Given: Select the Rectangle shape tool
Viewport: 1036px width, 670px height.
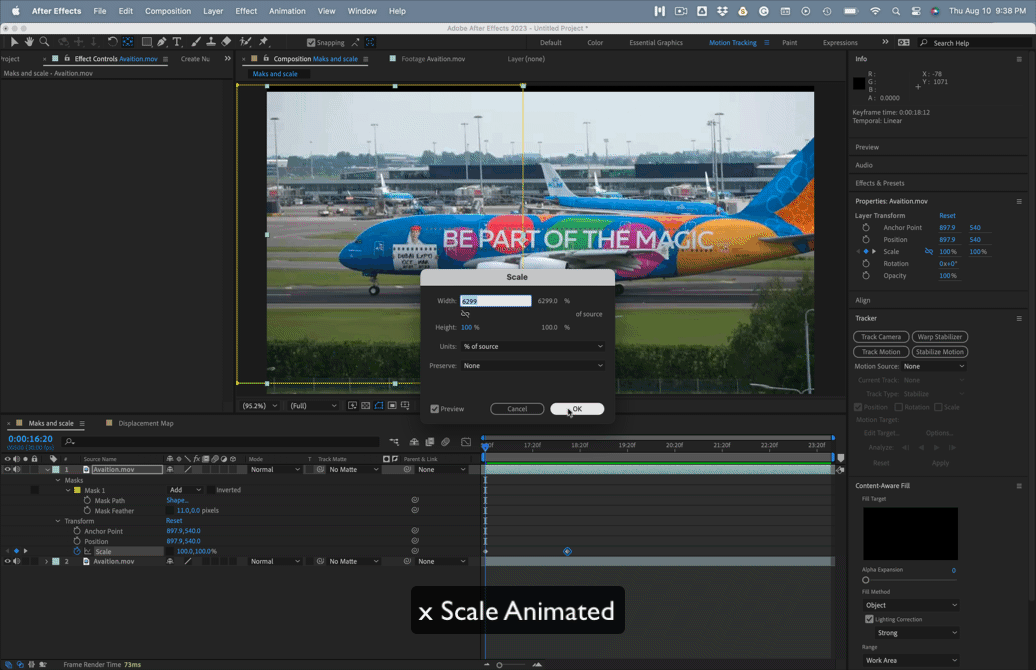Looking at the screenshot, I should [x=147, y=42].
